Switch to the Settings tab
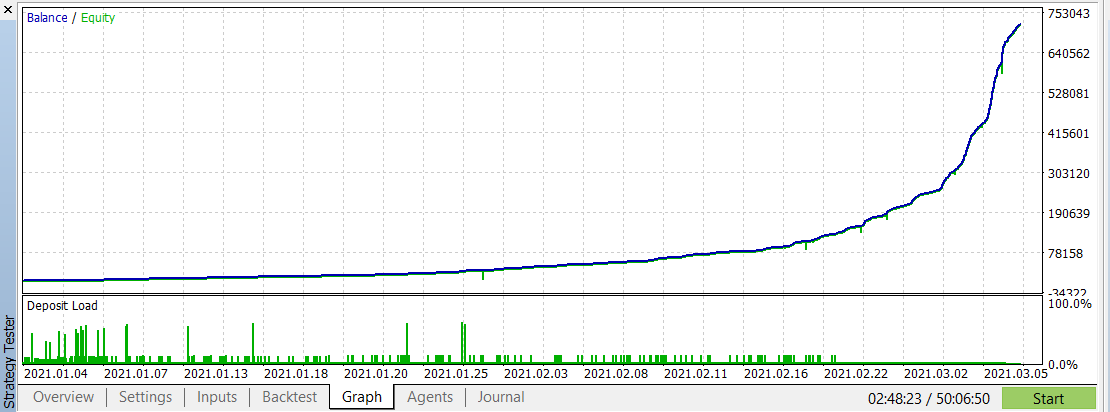1110x412 pixels. (x=145, y=397)
